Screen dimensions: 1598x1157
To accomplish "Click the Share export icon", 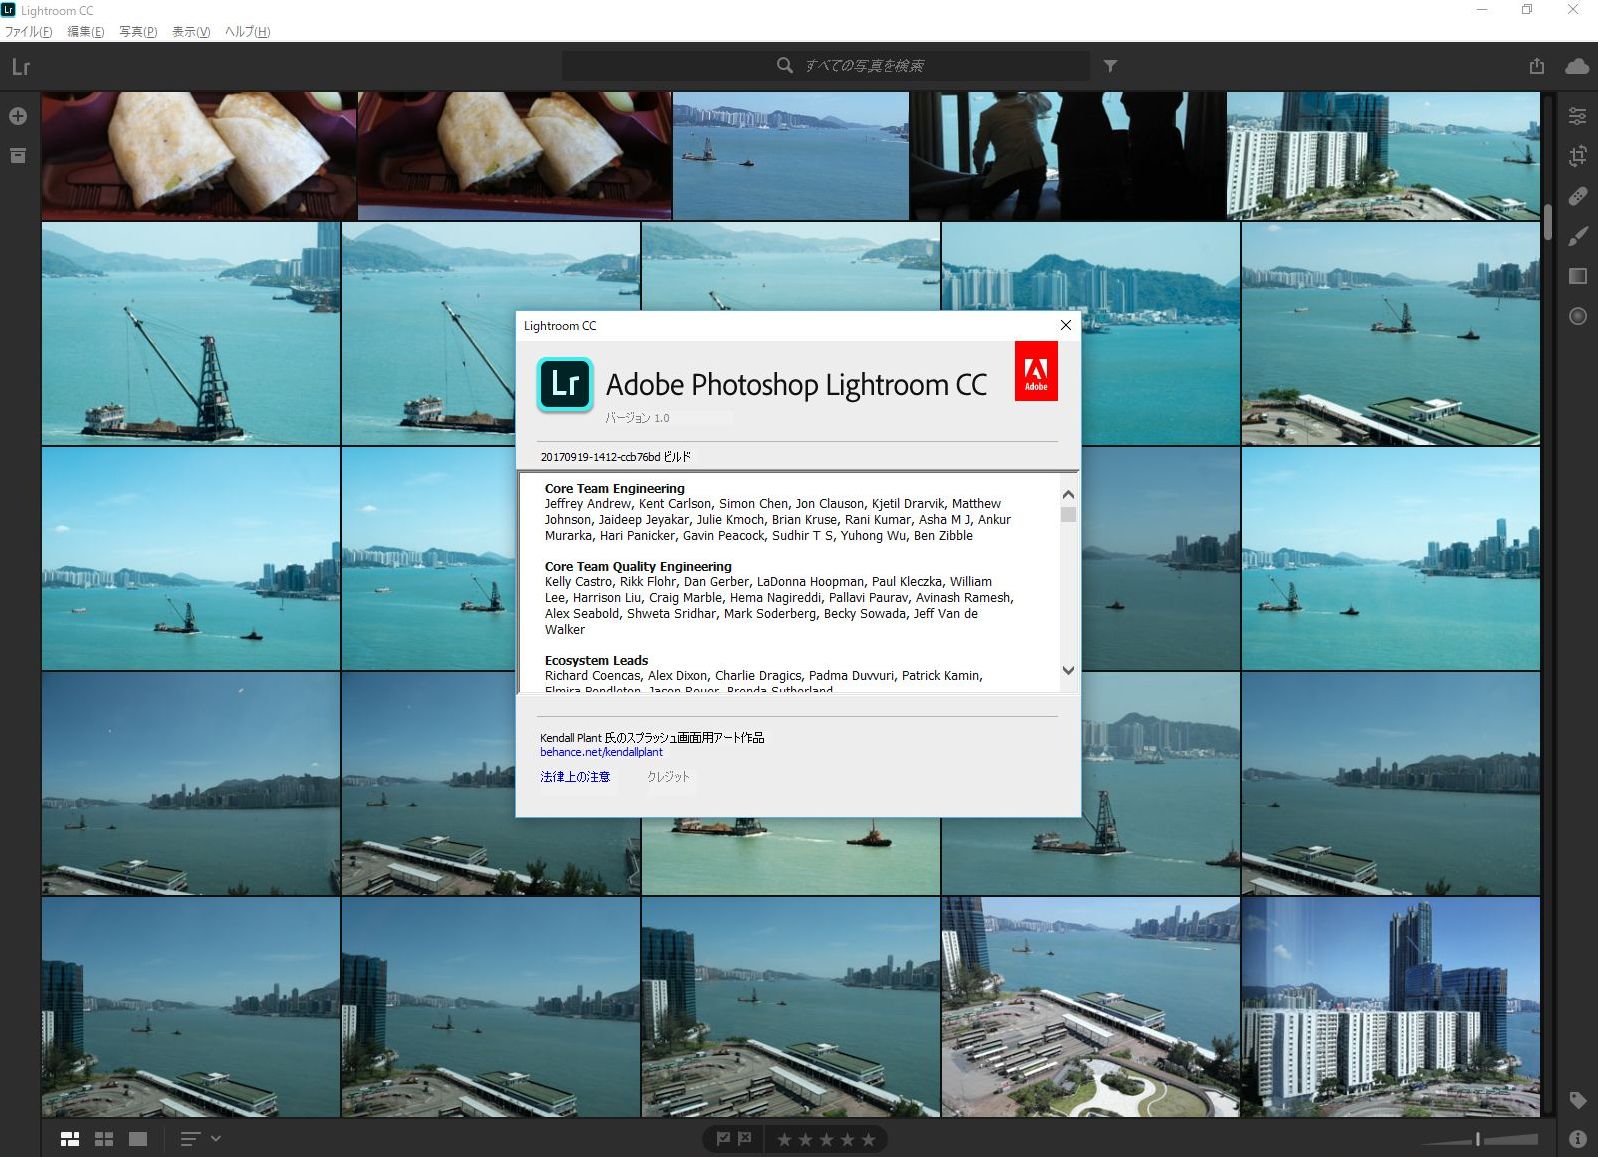I will coord(1537,66).
